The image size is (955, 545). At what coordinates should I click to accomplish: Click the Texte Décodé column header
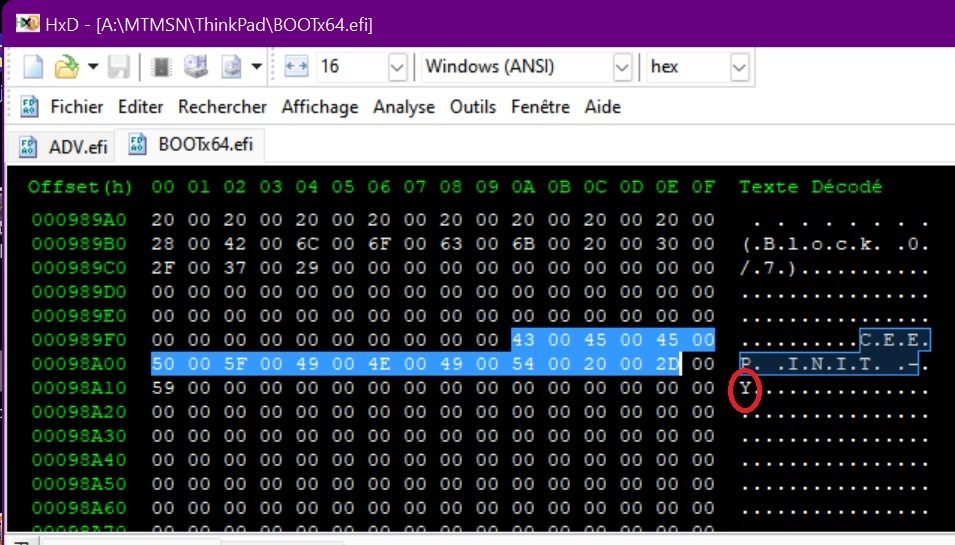(810, 187)
